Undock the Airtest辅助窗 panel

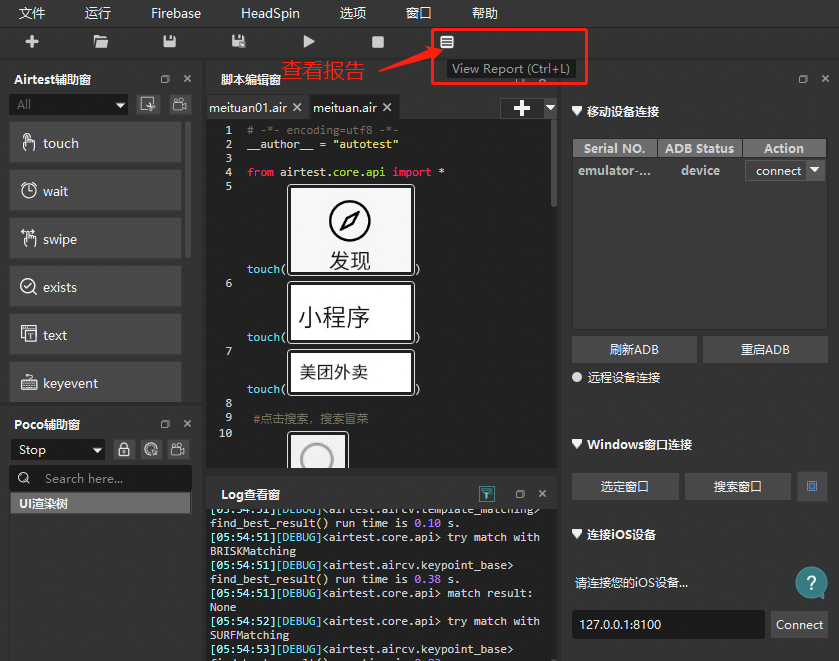165,79
